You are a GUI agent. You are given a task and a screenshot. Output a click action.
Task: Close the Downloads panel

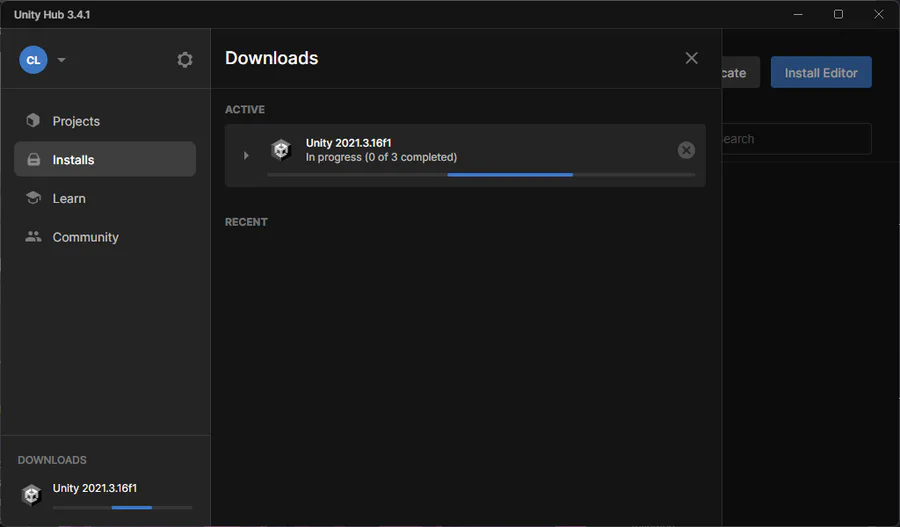[691, 58]
